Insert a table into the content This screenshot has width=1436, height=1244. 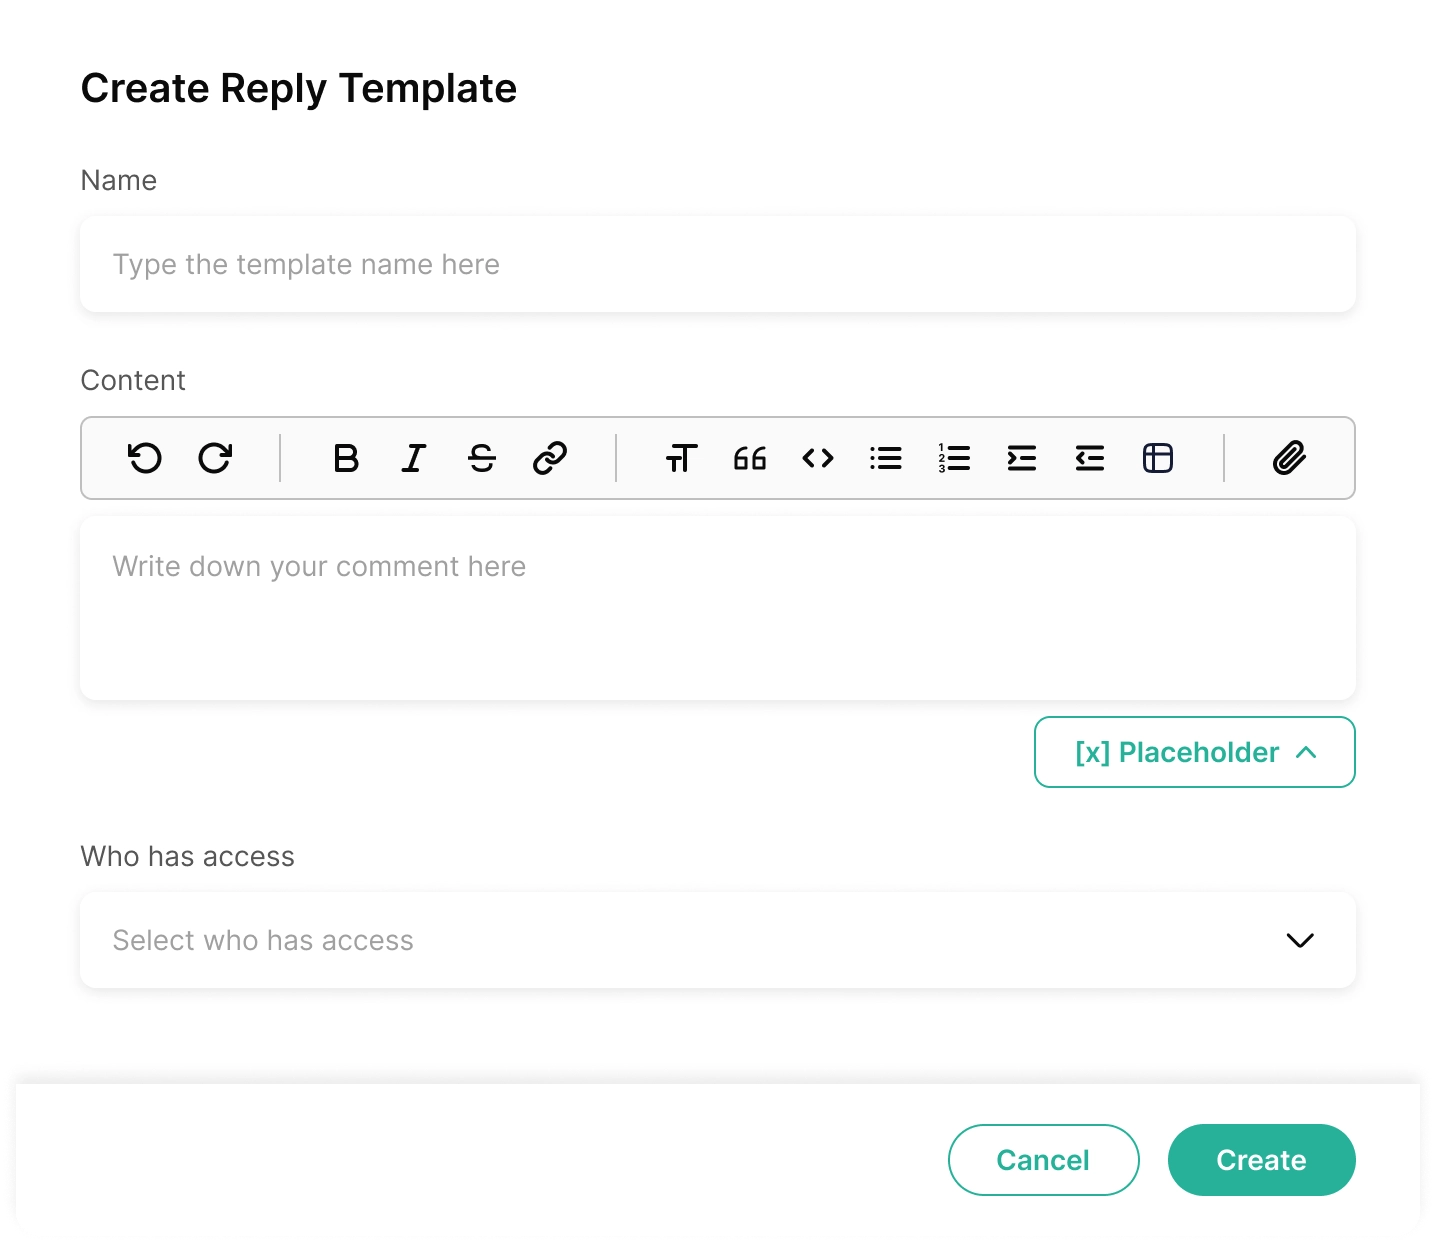(1158, 458)
